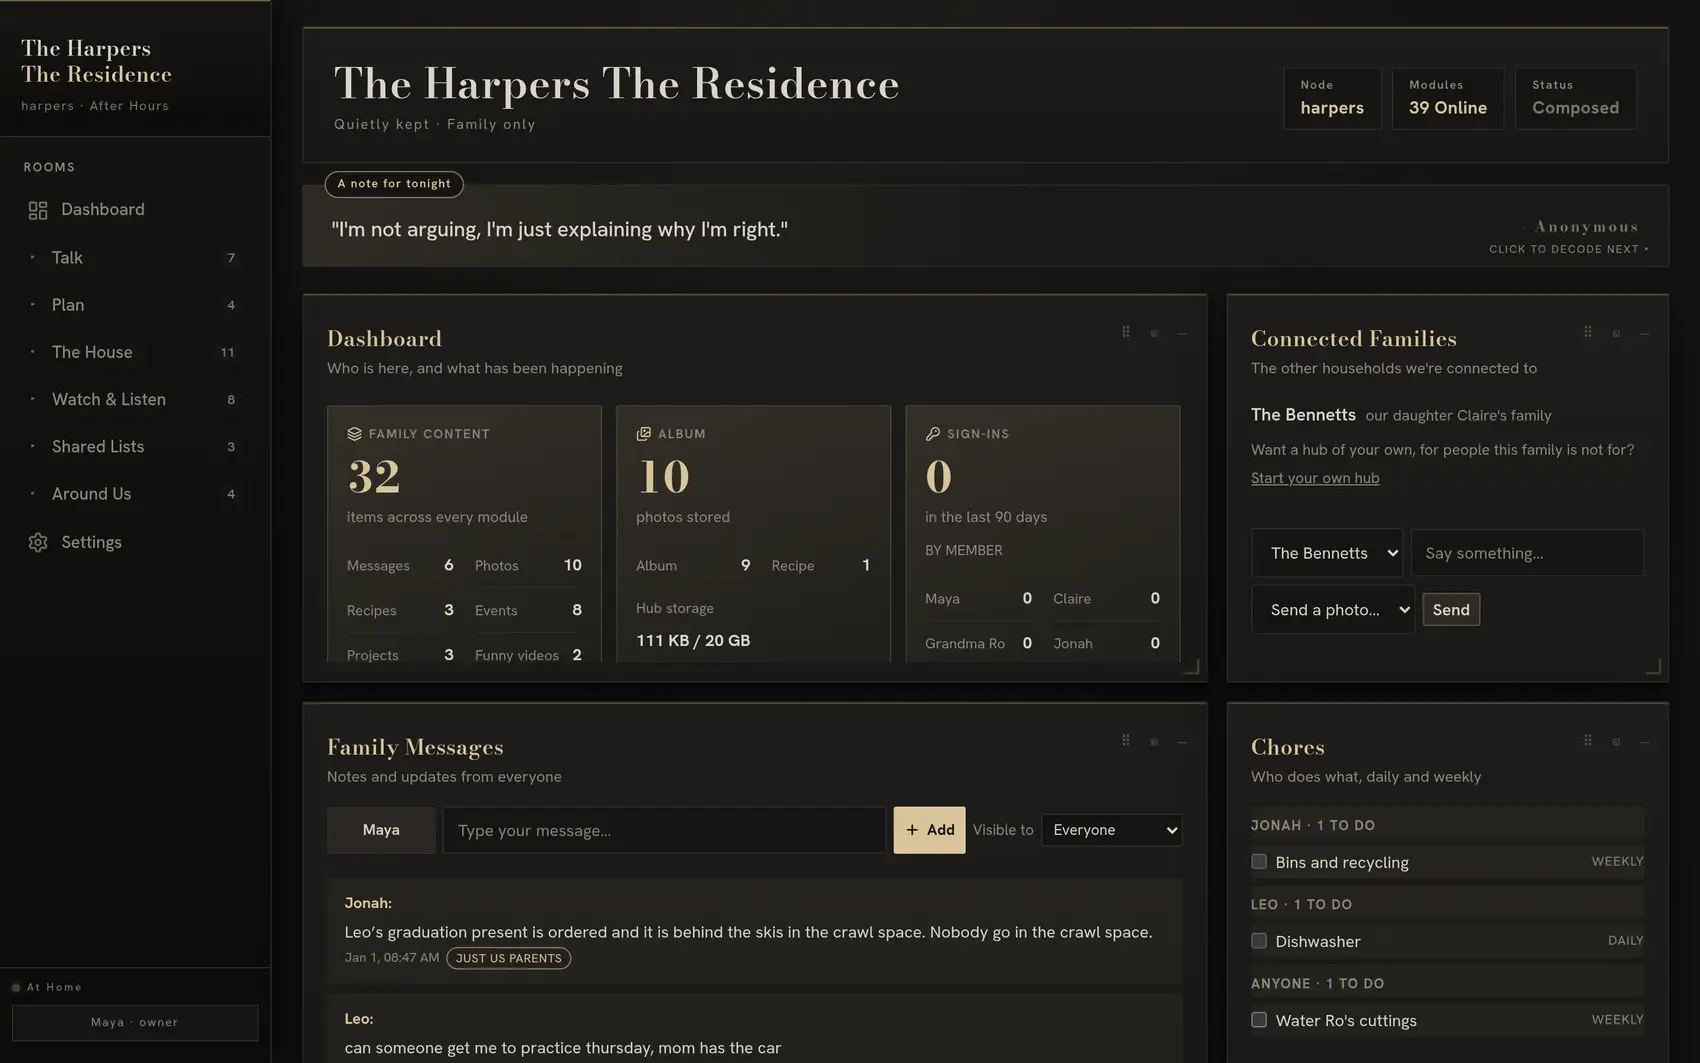Click the Family Content stack icon
Screen dimensions: 1700x1063
(354, 434)
